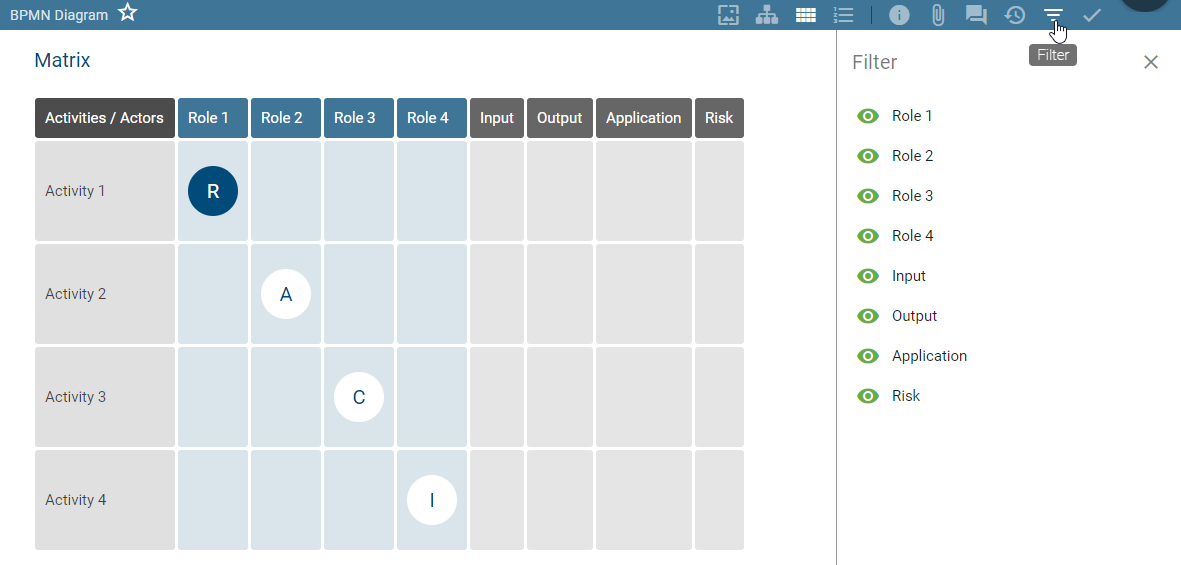The width and height of the screenshot is (1181, 565).
Task: Close the Filter panel
Action: [1151, 62]
